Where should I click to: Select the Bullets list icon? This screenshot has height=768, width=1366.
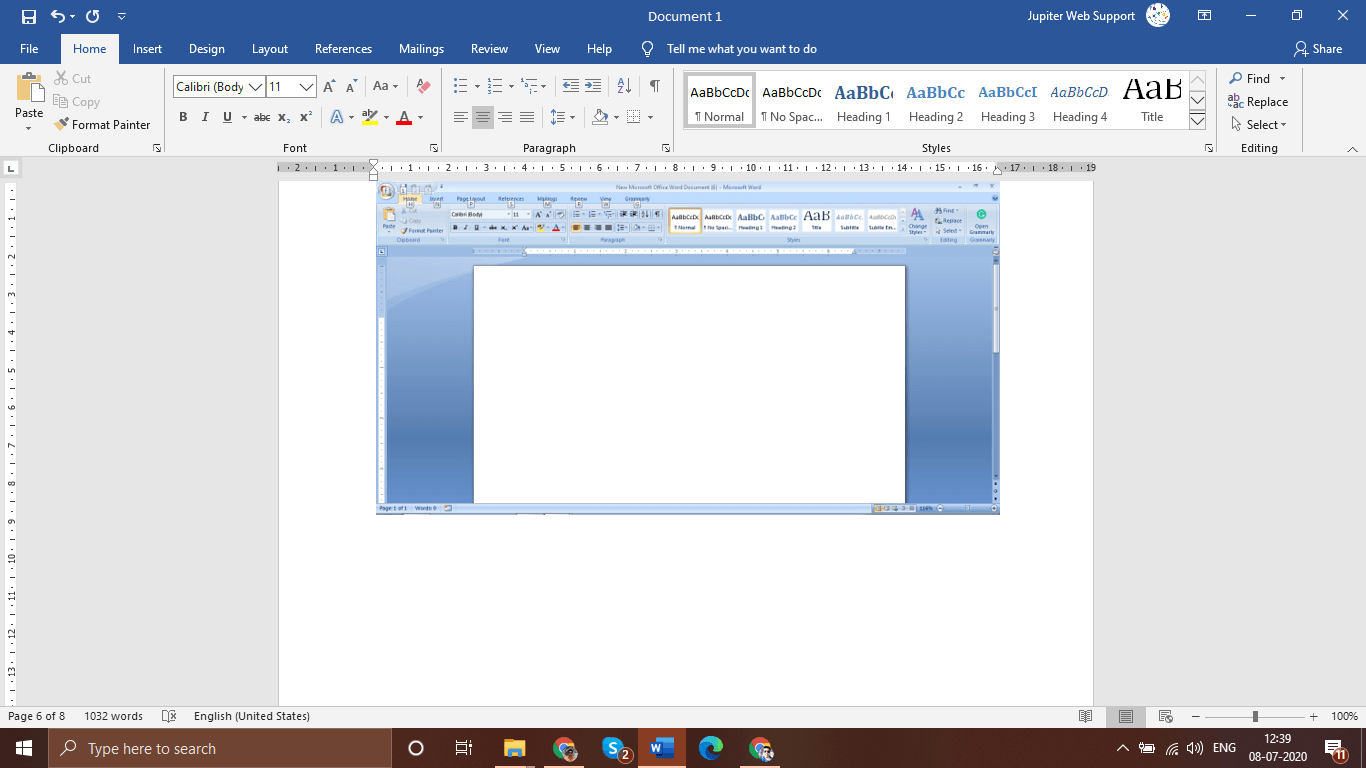(x=460, y=84)
